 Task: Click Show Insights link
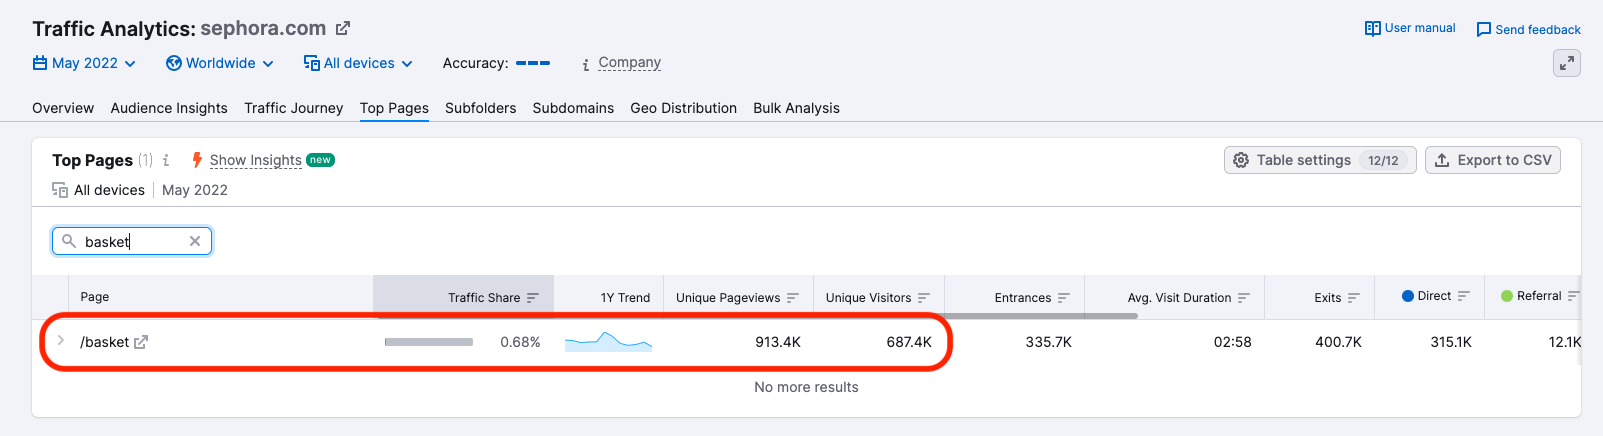(x=255, y=160)
